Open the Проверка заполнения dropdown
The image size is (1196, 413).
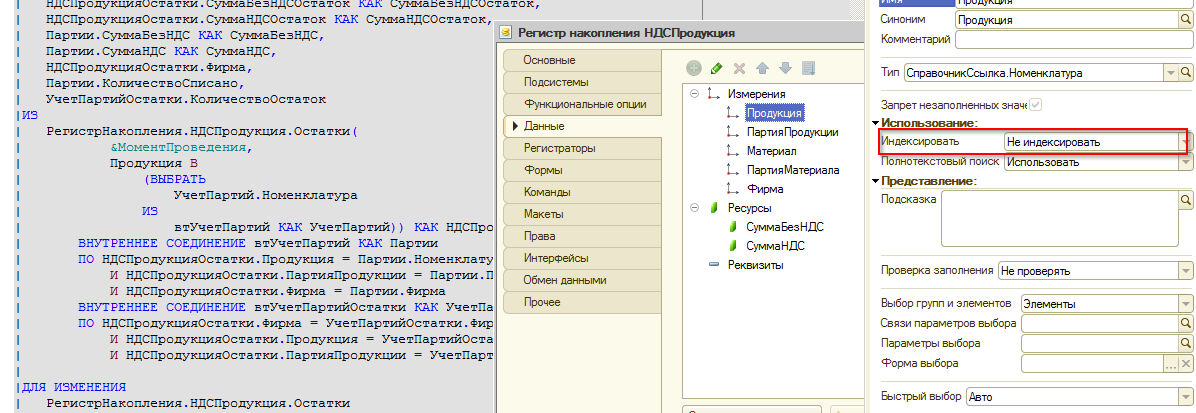click(1186, 270)
